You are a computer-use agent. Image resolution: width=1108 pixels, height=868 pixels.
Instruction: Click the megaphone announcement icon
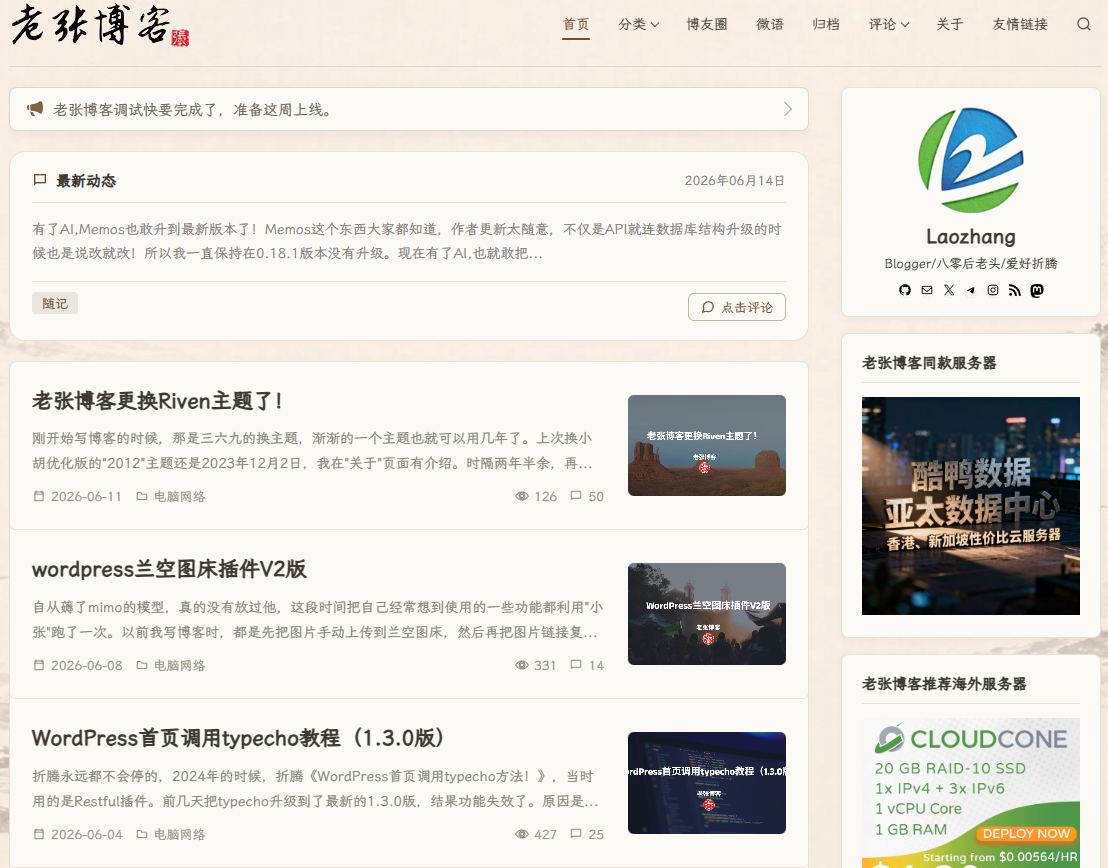35,109
